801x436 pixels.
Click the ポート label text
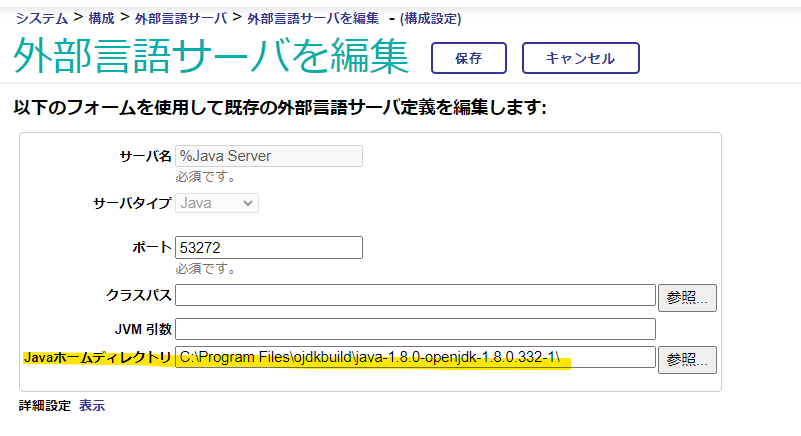[151, 247]
